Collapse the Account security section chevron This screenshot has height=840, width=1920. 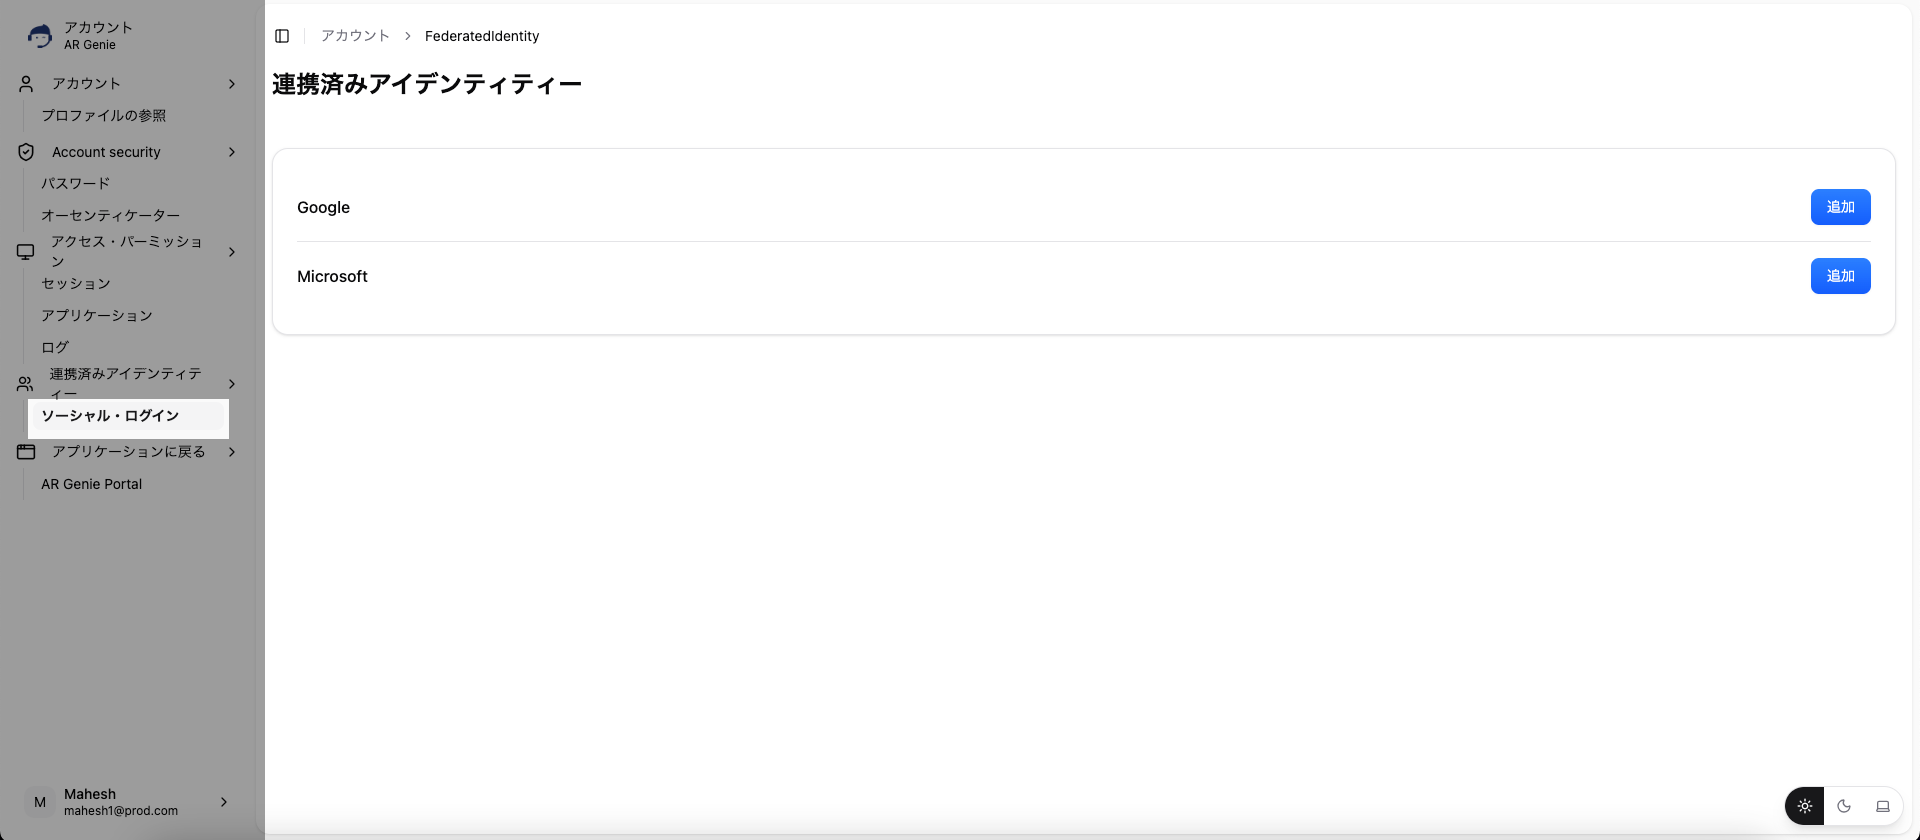[x=232, y=152]
